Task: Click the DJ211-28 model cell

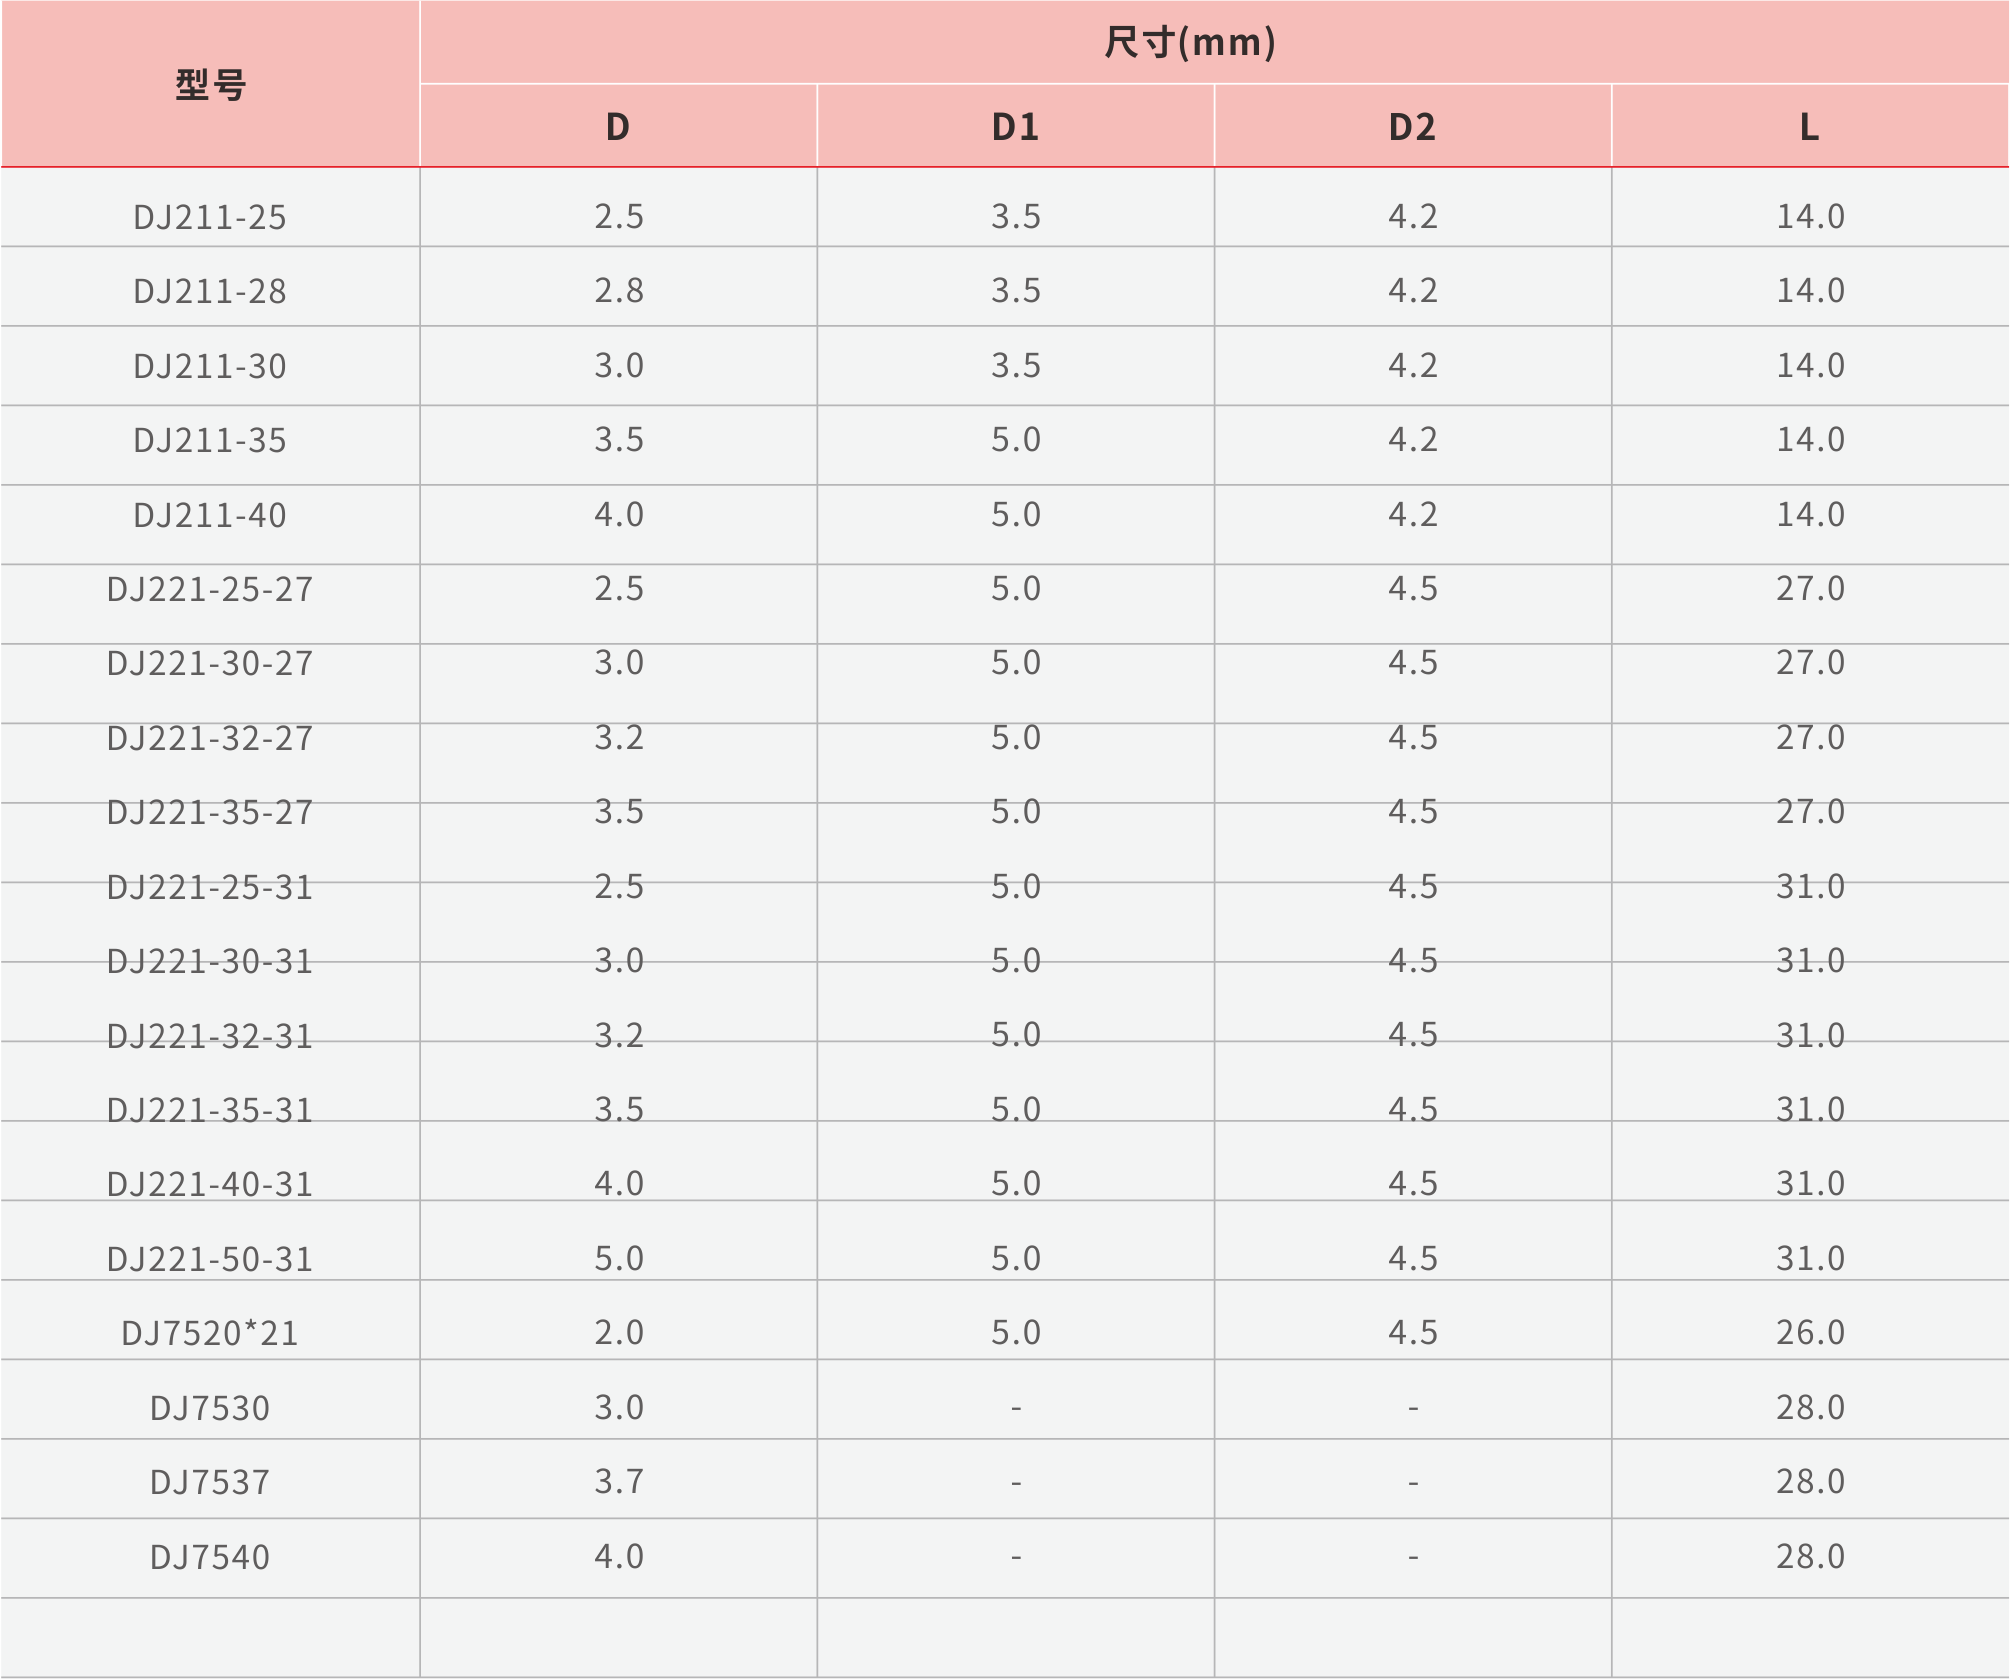Action: click(210, 291)
